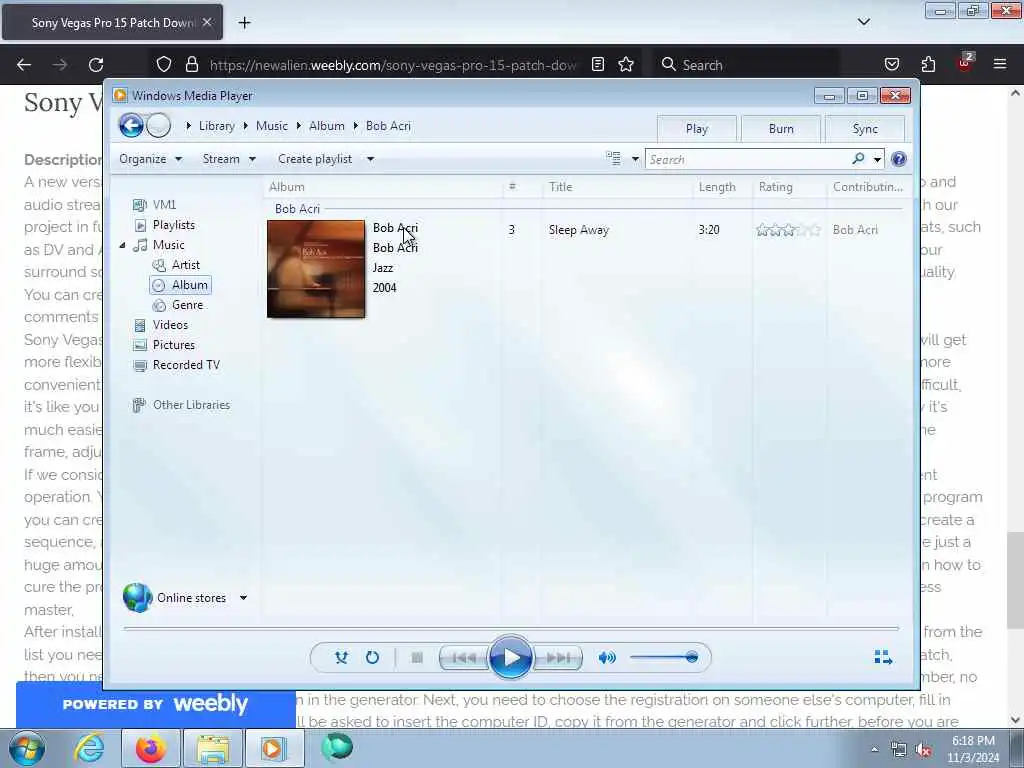Reload the Firefox page
The width and height of the screenshot is (1024, 768).
coord(96,65)
